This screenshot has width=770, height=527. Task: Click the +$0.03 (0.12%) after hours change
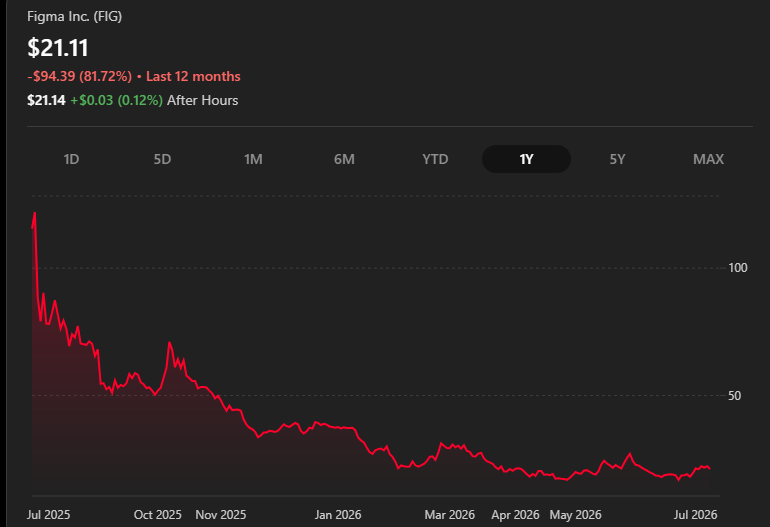(x=116, y=101)
